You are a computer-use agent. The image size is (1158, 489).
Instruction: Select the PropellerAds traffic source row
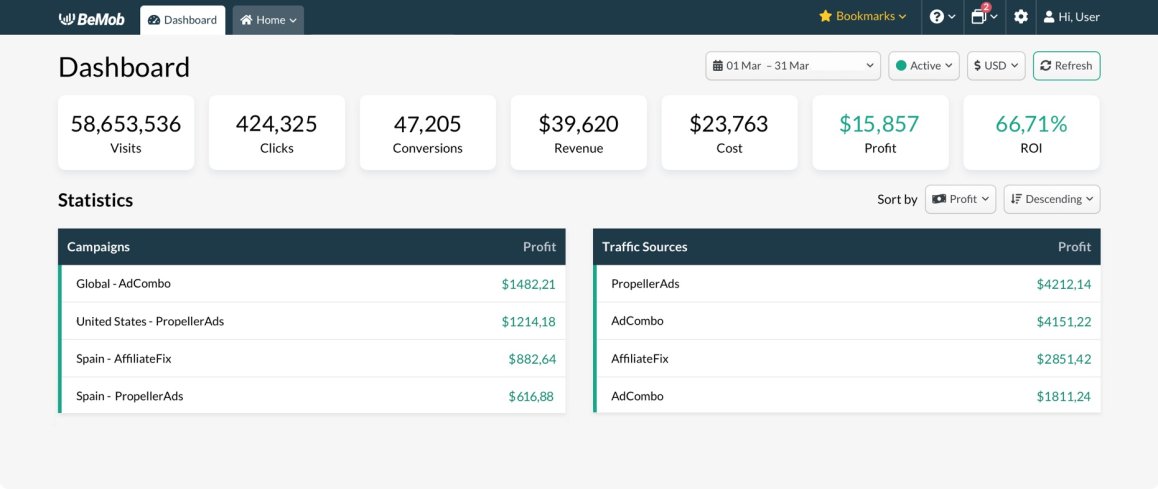[x=846, y=284]
